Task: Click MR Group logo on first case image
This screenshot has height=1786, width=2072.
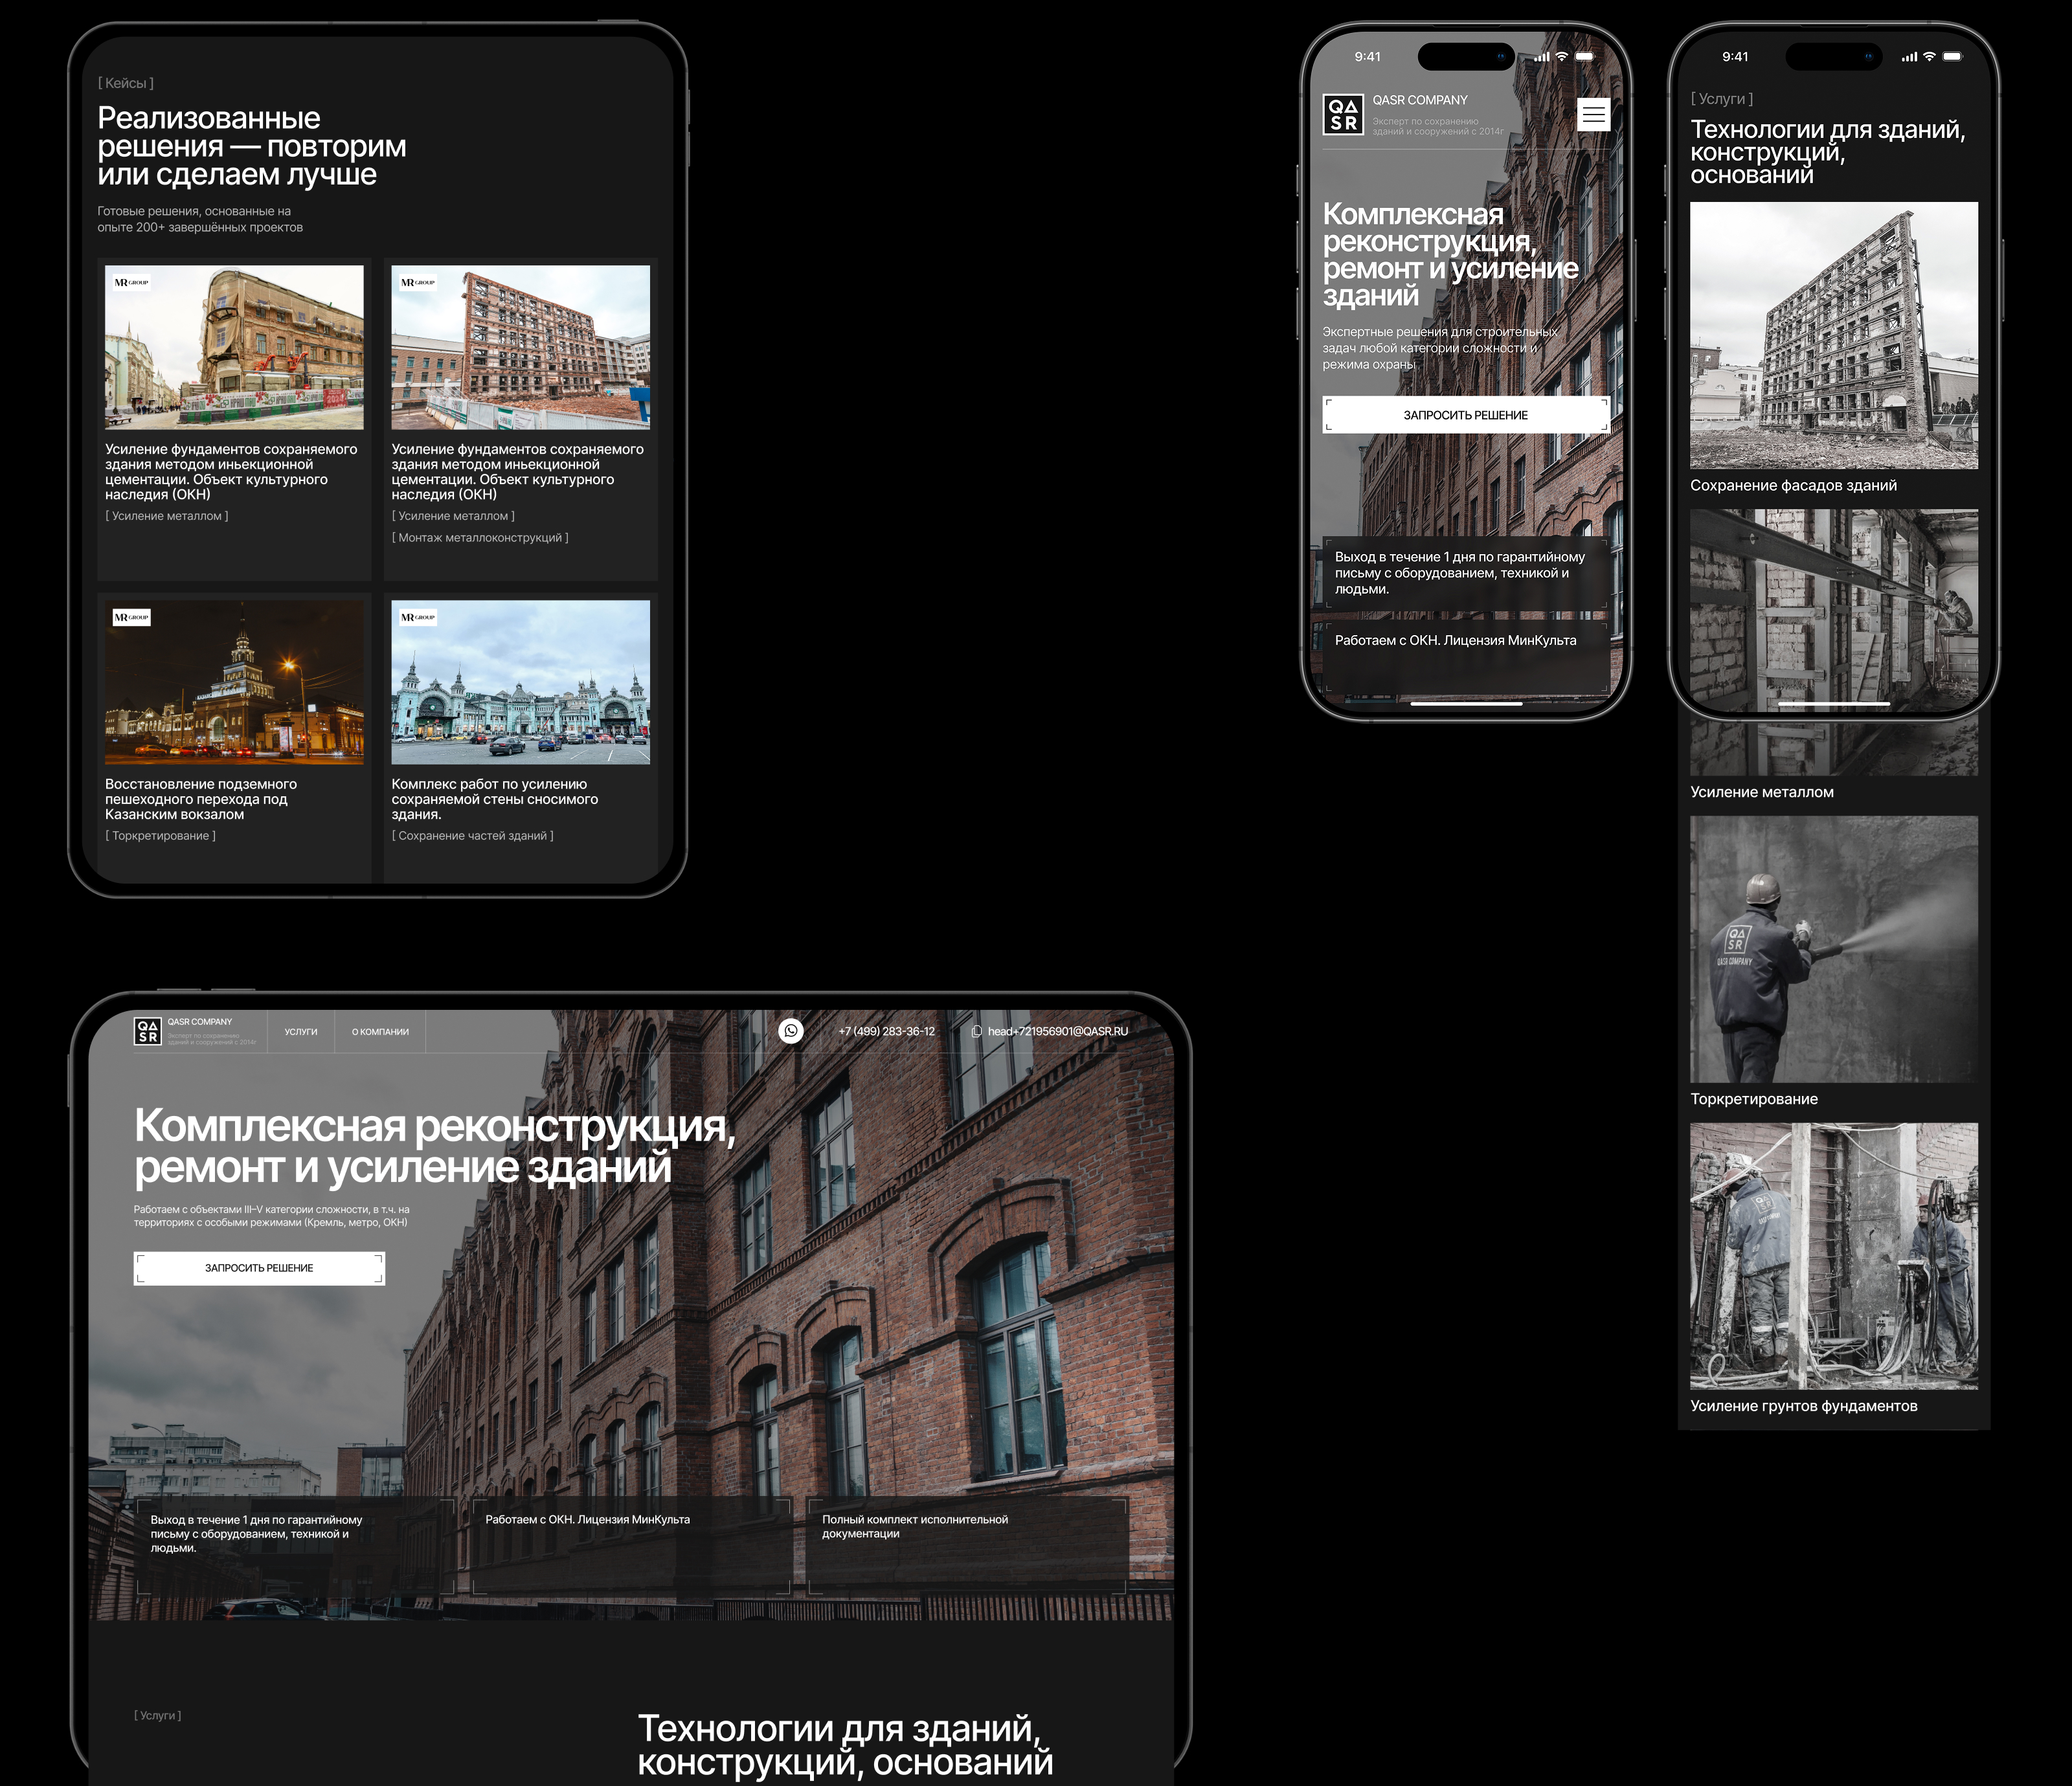Action: (x=131, y=283)
